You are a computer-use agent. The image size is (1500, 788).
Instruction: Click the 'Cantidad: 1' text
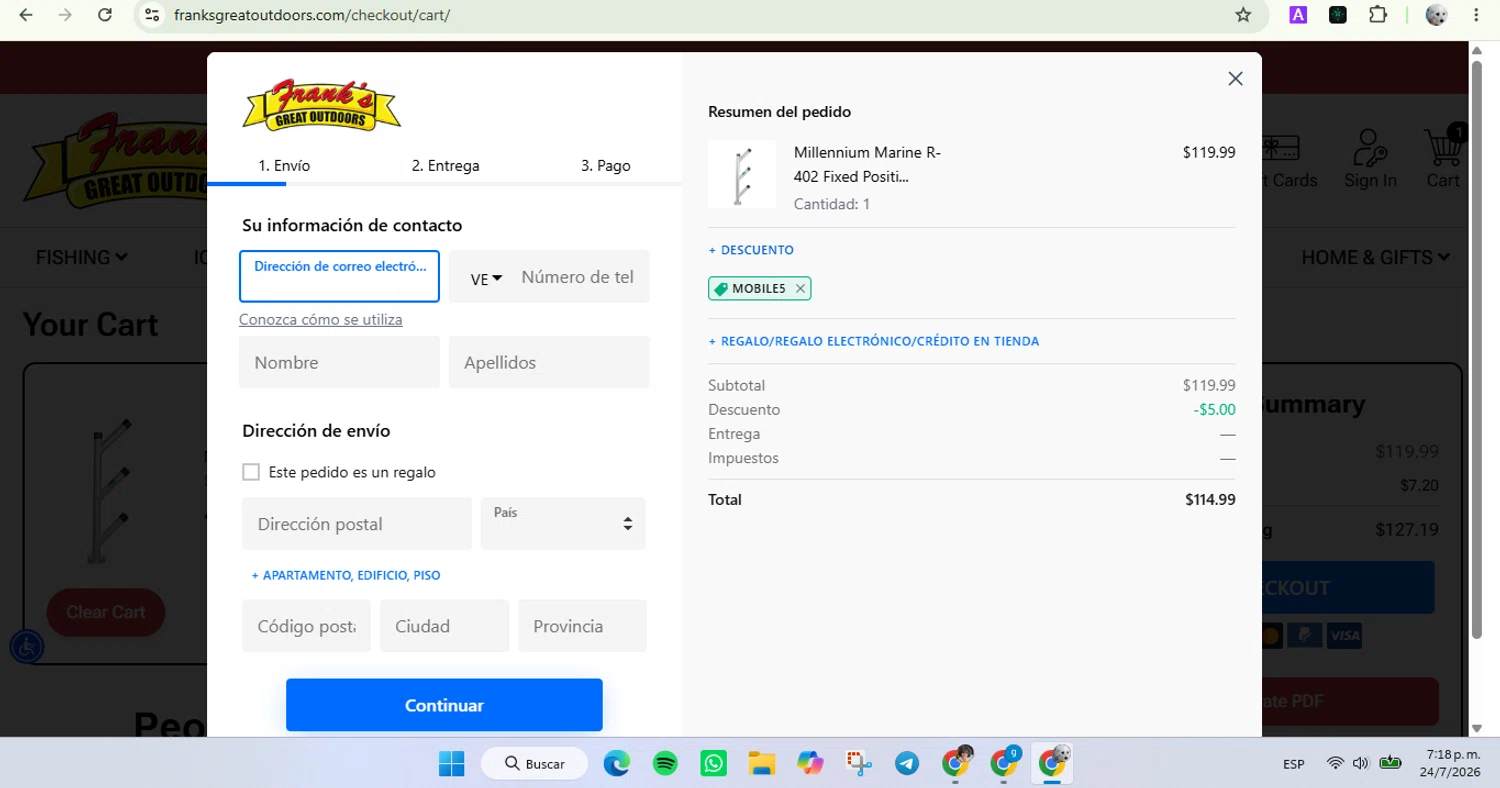pos(832,204)
